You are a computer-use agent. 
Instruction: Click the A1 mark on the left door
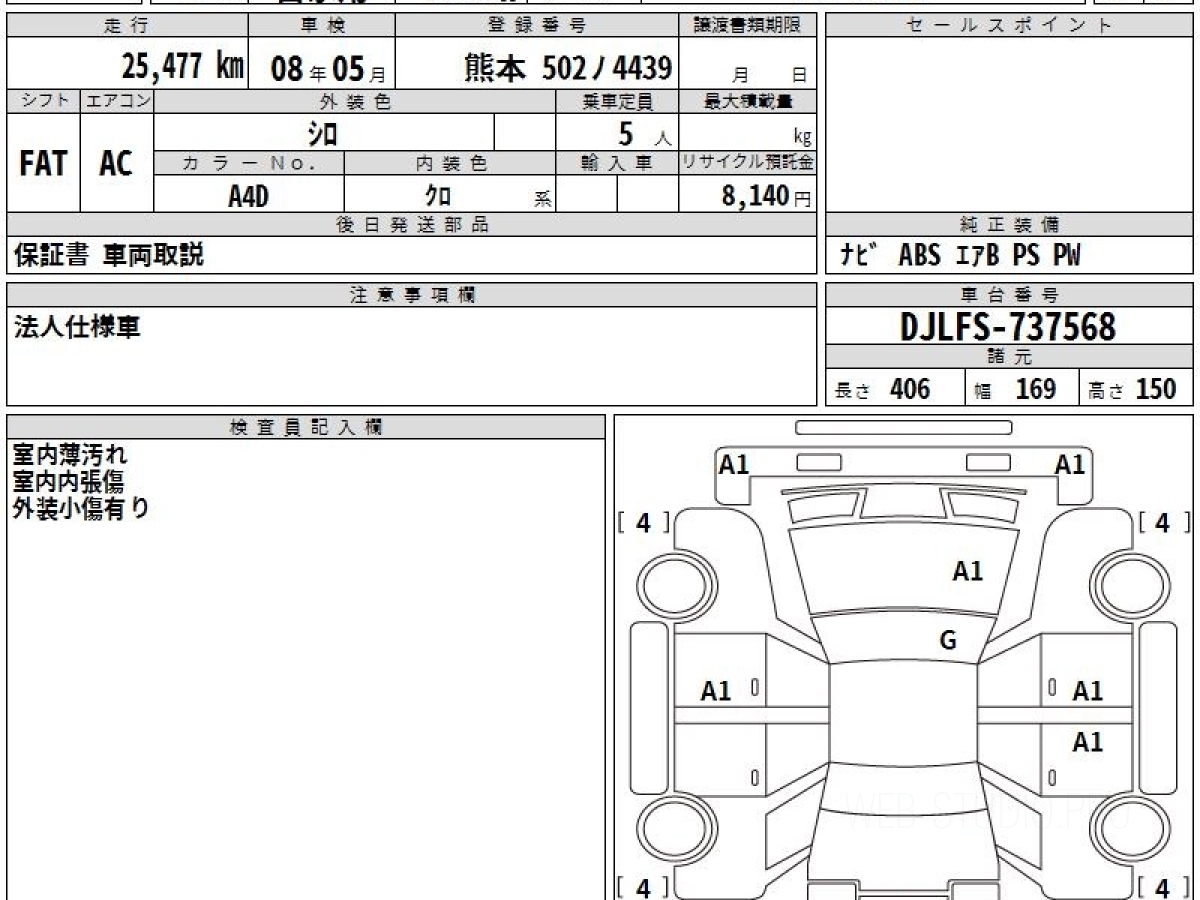pyautogui.click(x=716, y=691)
